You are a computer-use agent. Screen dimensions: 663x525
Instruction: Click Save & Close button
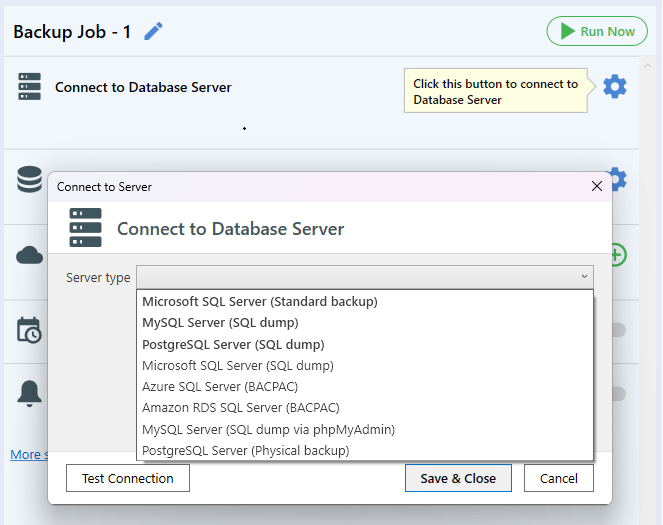[x=458, y=478]
